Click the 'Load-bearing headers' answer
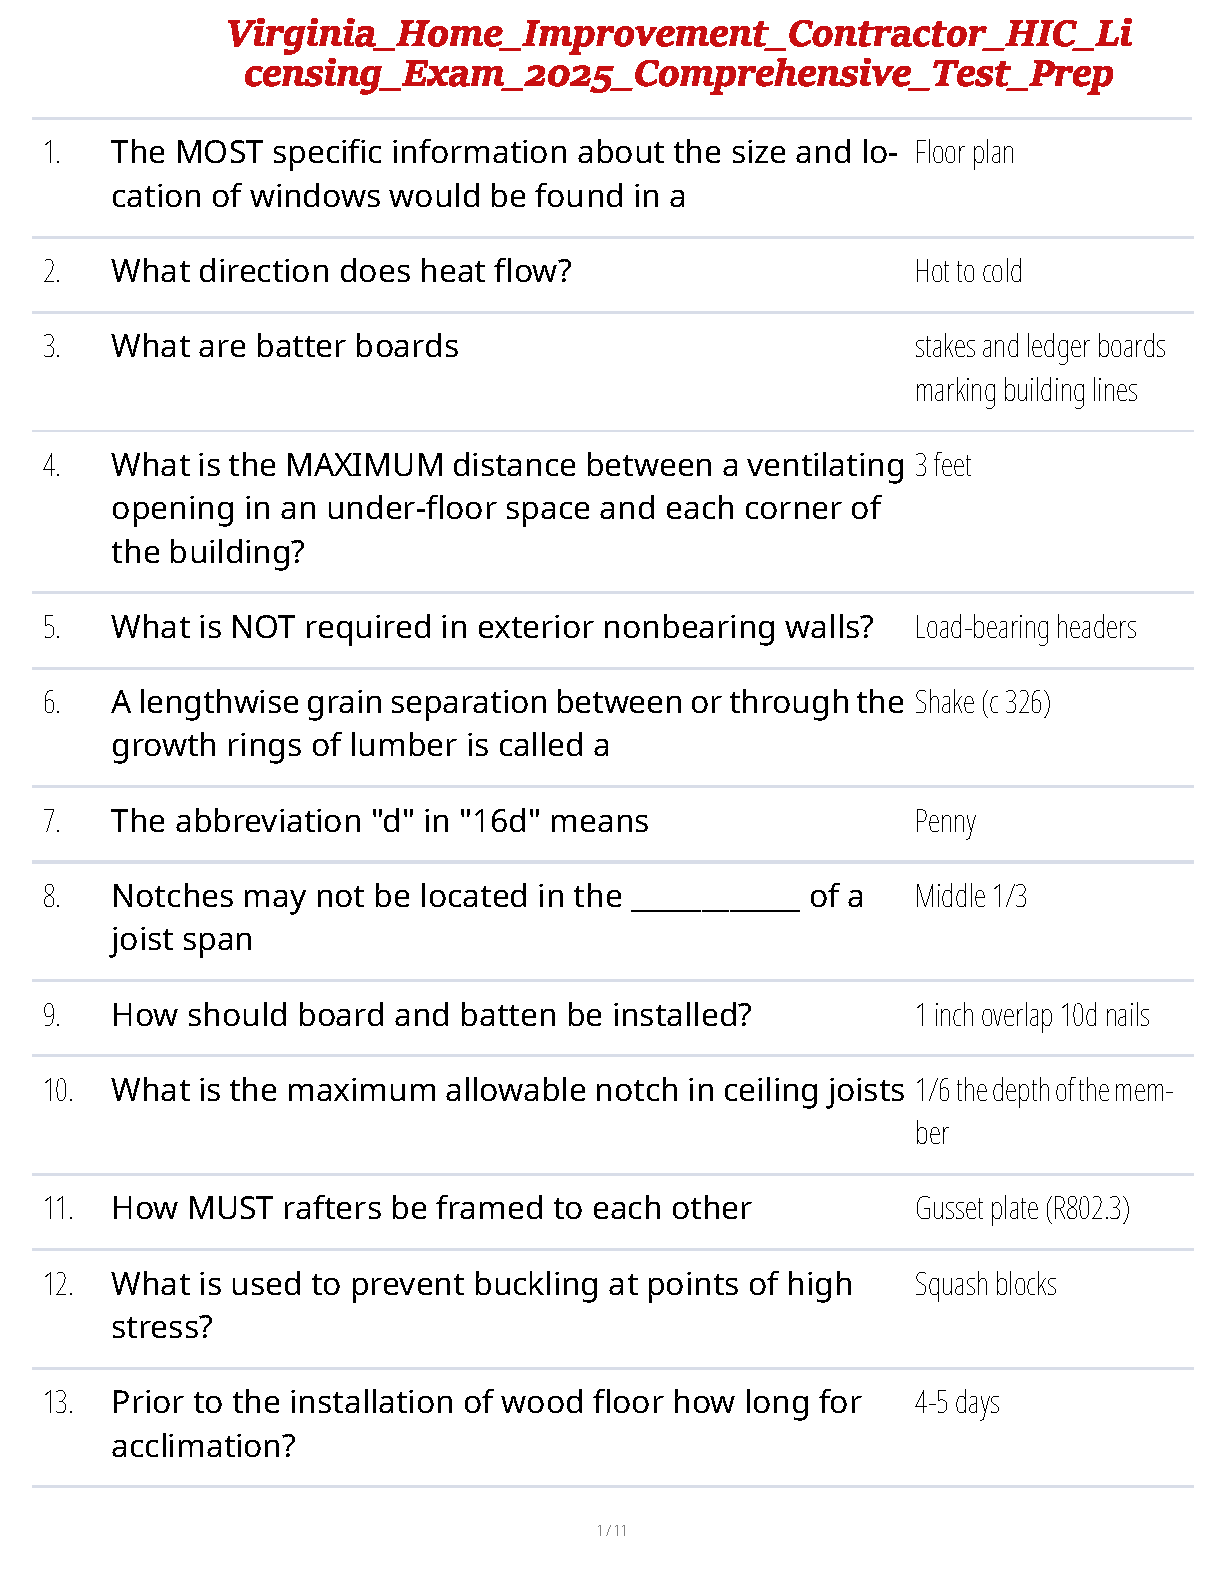 1026,628
